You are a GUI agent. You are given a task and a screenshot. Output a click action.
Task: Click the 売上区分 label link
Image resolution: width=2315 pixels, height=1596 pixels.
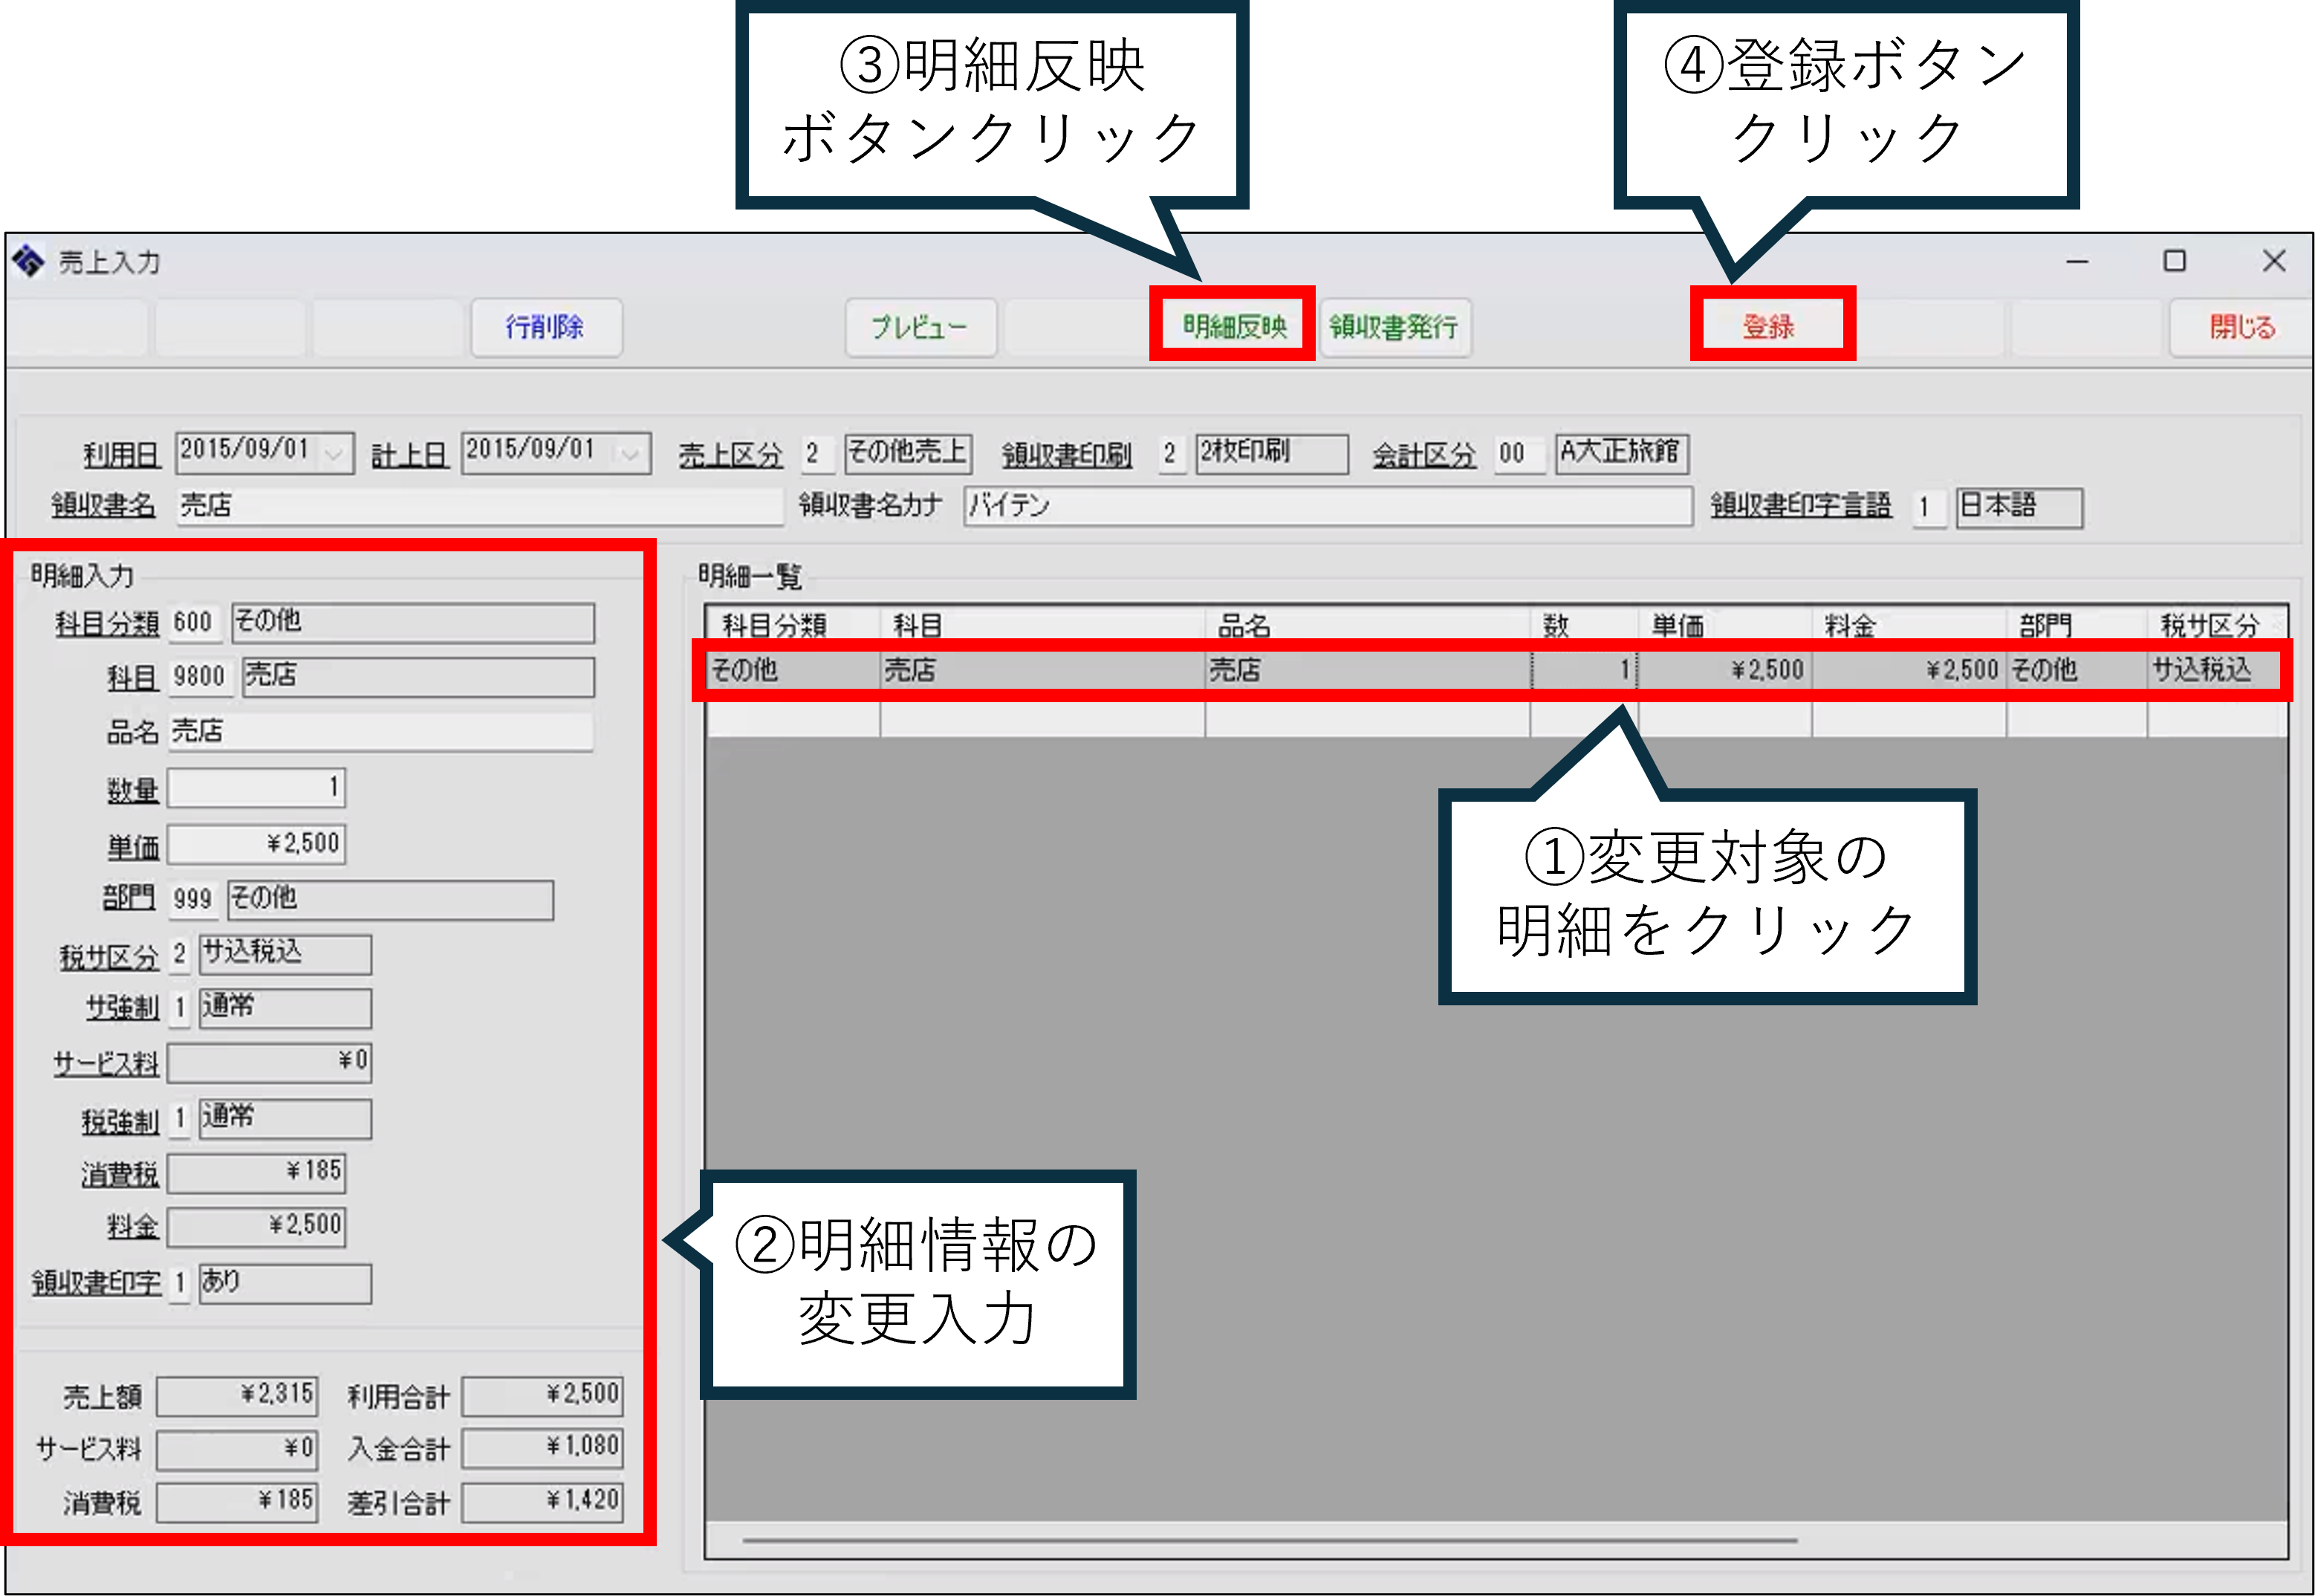click(730, 455)
